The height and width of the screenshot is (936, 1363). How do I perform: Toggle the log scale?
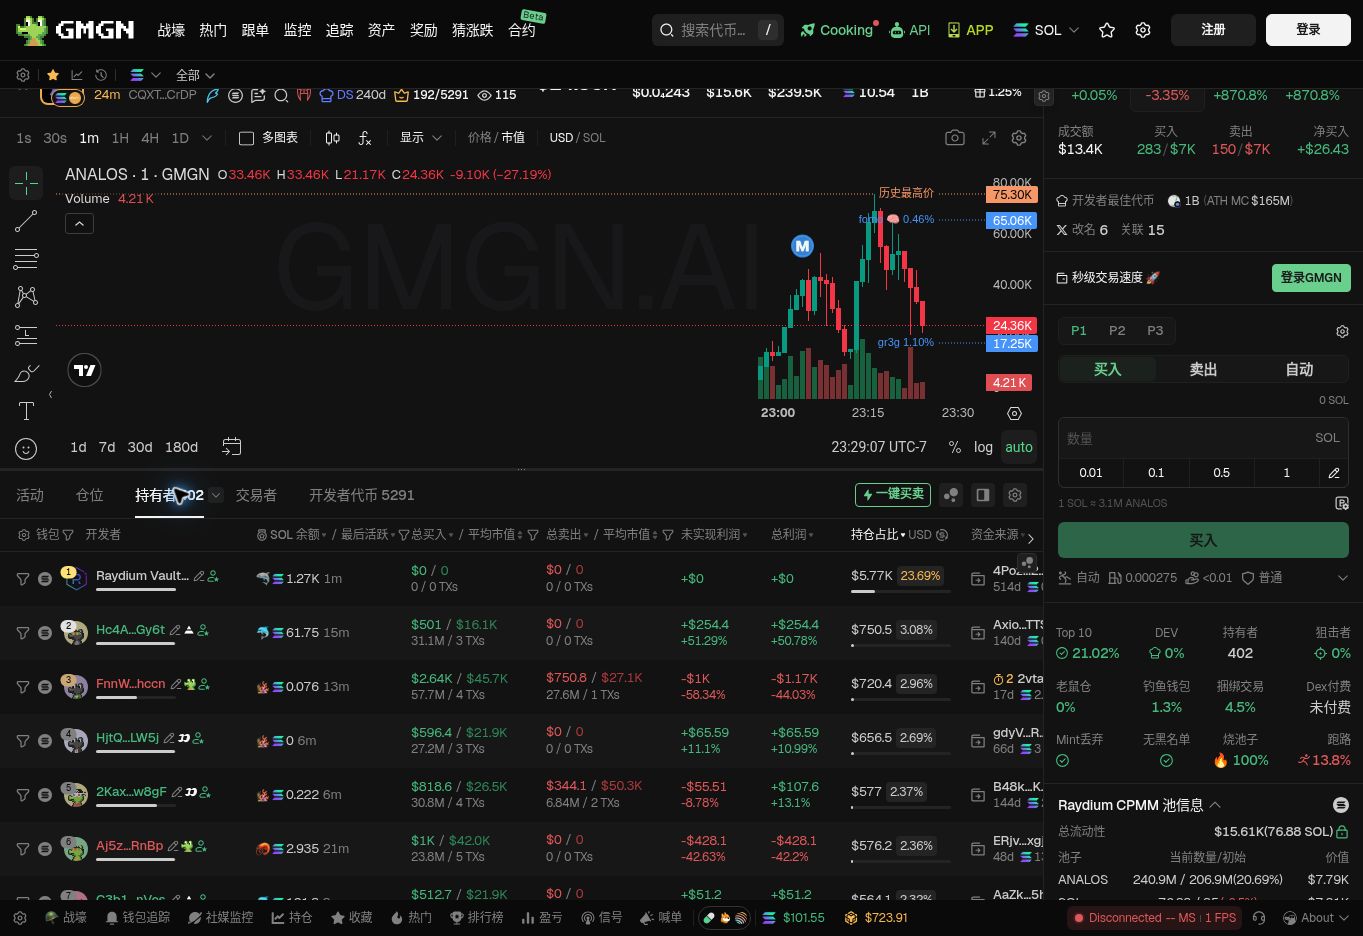[983, 447]
